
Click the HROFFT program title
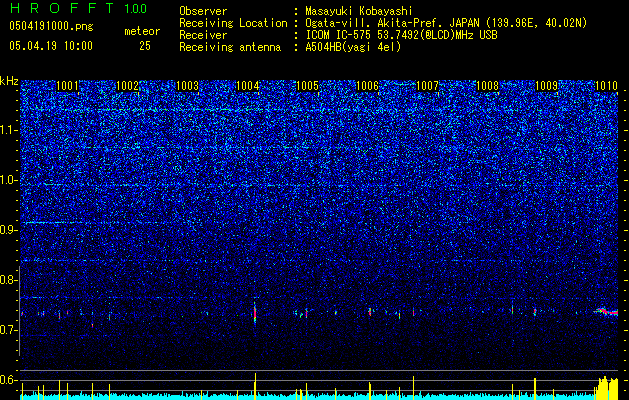pyautogui.click(x=62, y=8)
